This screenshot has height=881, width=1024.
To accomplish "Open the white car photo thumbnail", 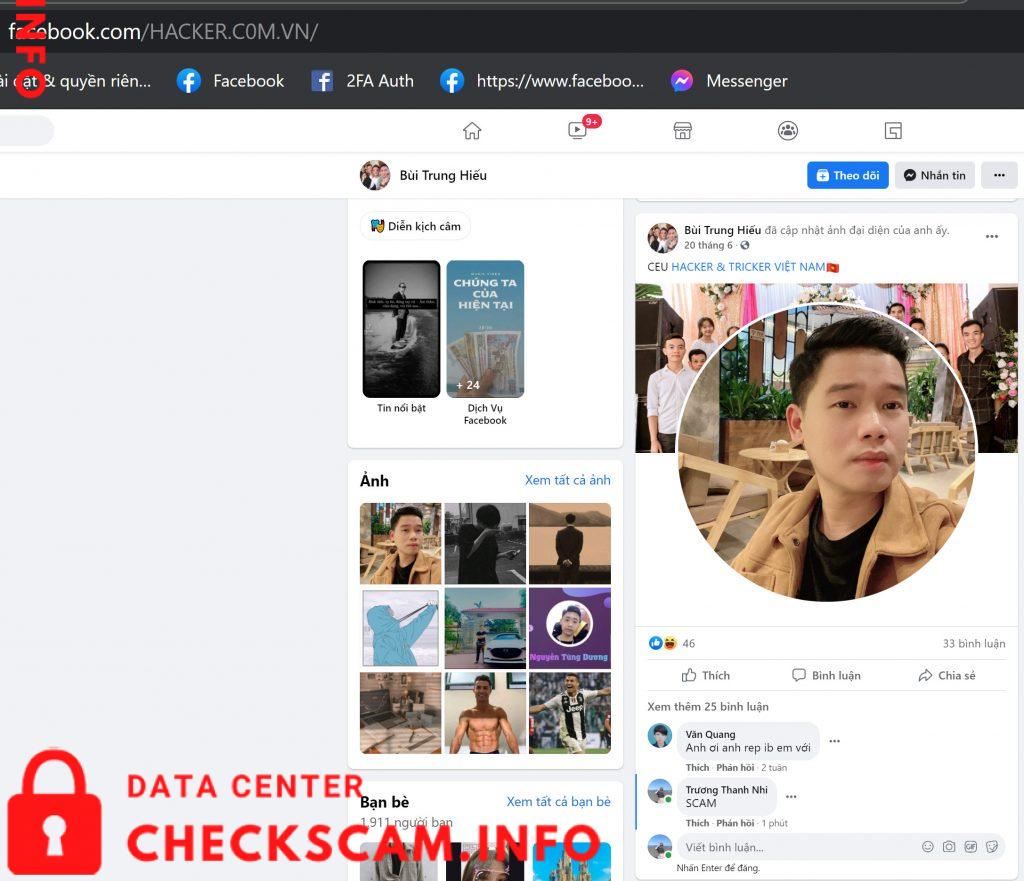I will [x=485, y=628].
